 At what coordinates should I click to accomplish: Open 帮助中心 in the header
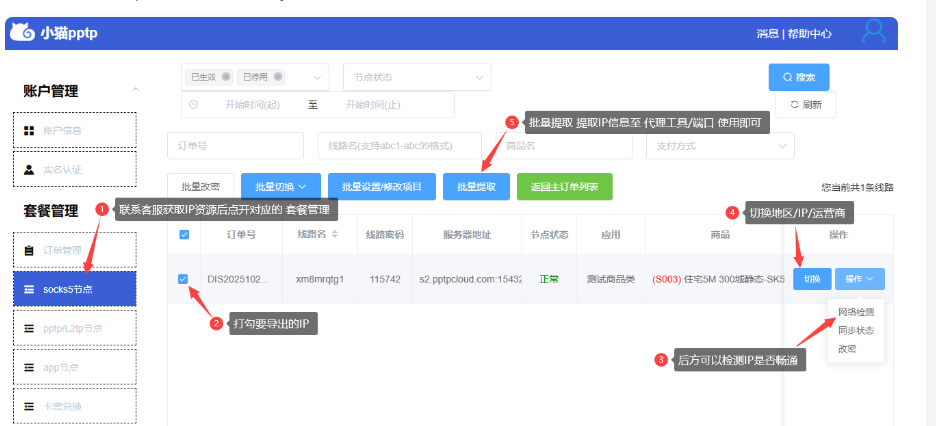[809, 34]
